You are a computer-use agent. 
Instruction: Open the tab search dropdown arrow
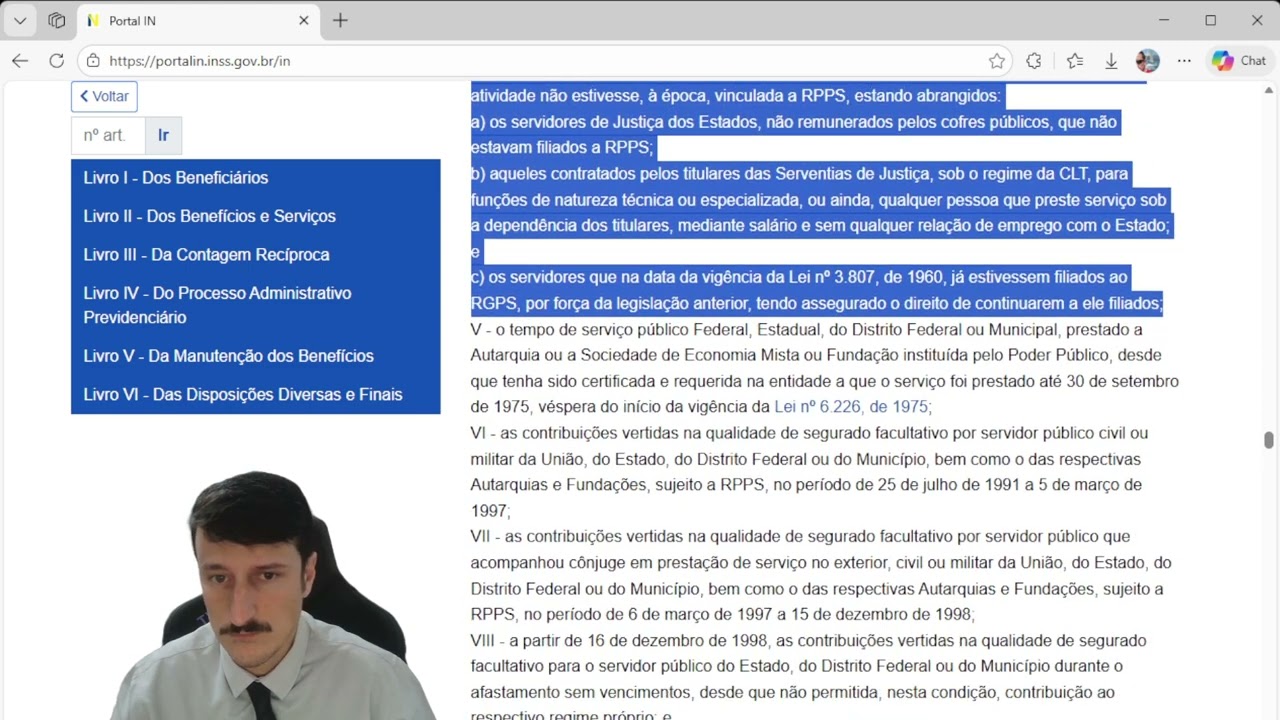tap(20, 20)
